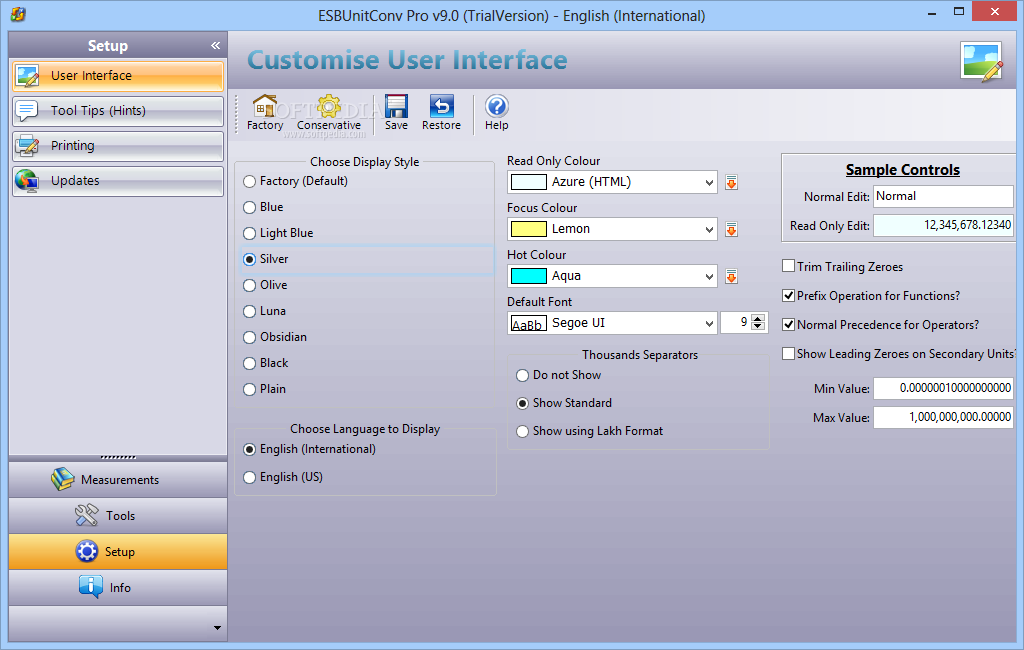Open the Default Font dropdown
1024x650 pixels.
[709, 323]
